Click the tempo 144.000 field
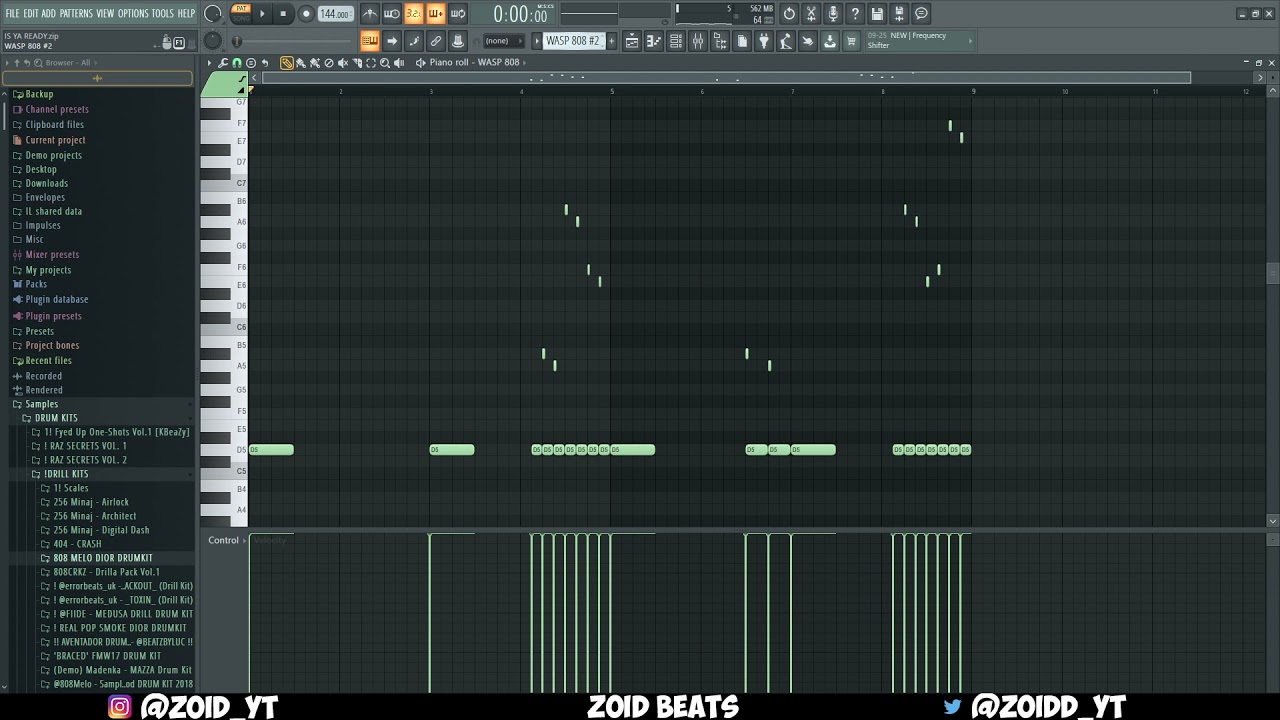The height and width of the screenshot is (720, 1280). [x=335, y=14]
